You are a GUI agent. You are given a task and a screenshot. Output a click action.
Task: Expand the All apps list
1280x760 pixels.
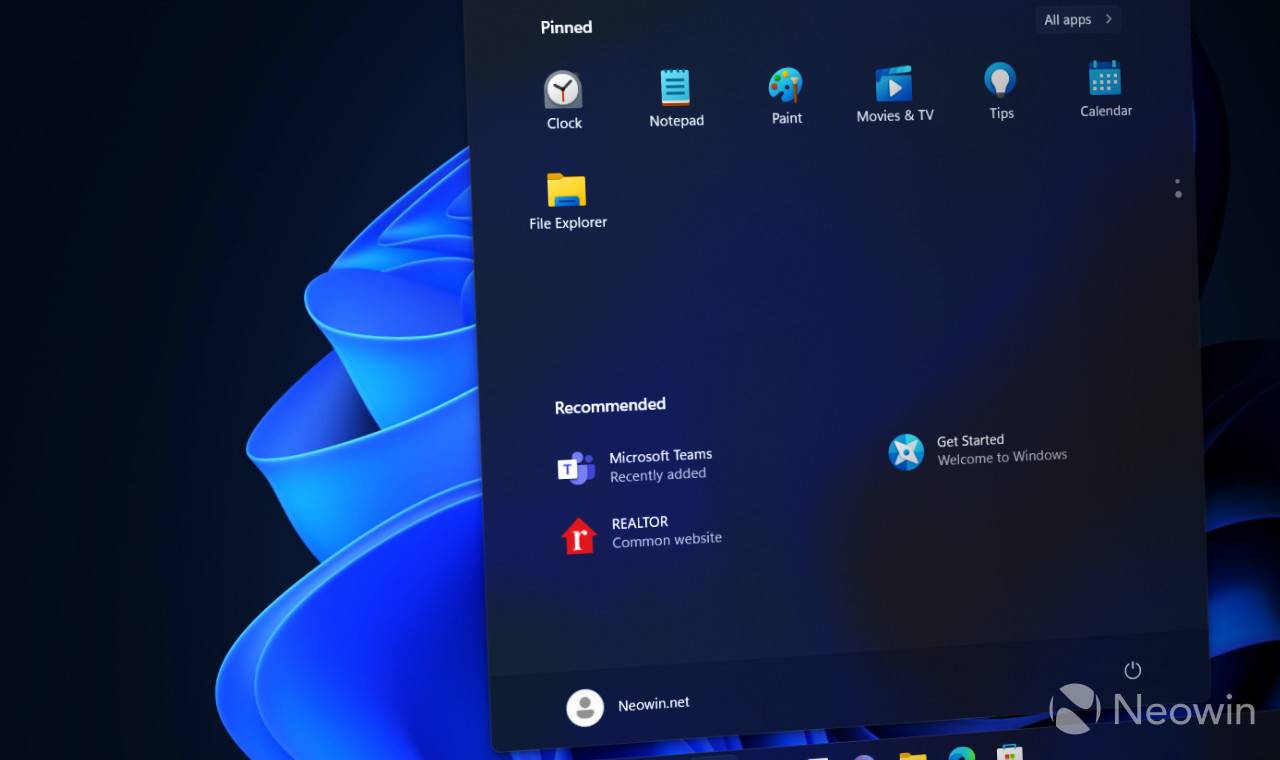click(x=1077, y=19)
